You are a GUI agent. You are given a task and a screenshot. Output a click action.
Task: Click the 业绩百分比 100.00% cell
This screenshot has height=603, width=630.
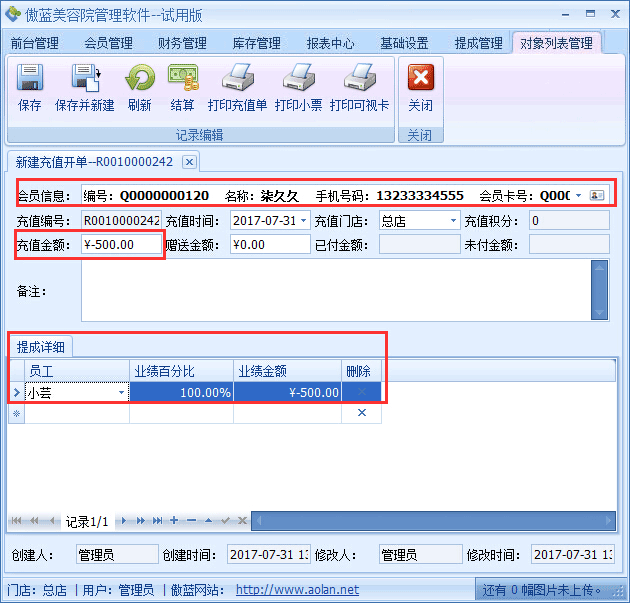pos(181,392)
